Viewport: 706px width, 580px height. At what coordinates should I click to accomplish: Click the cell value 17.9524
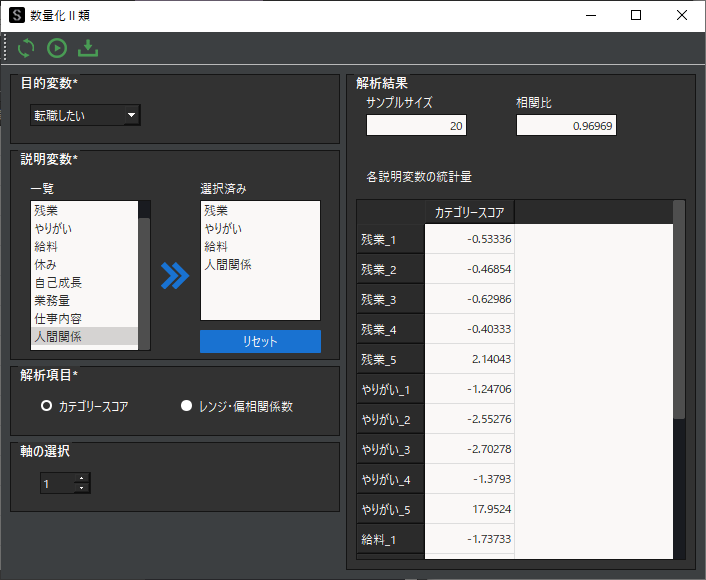point(470,509)
